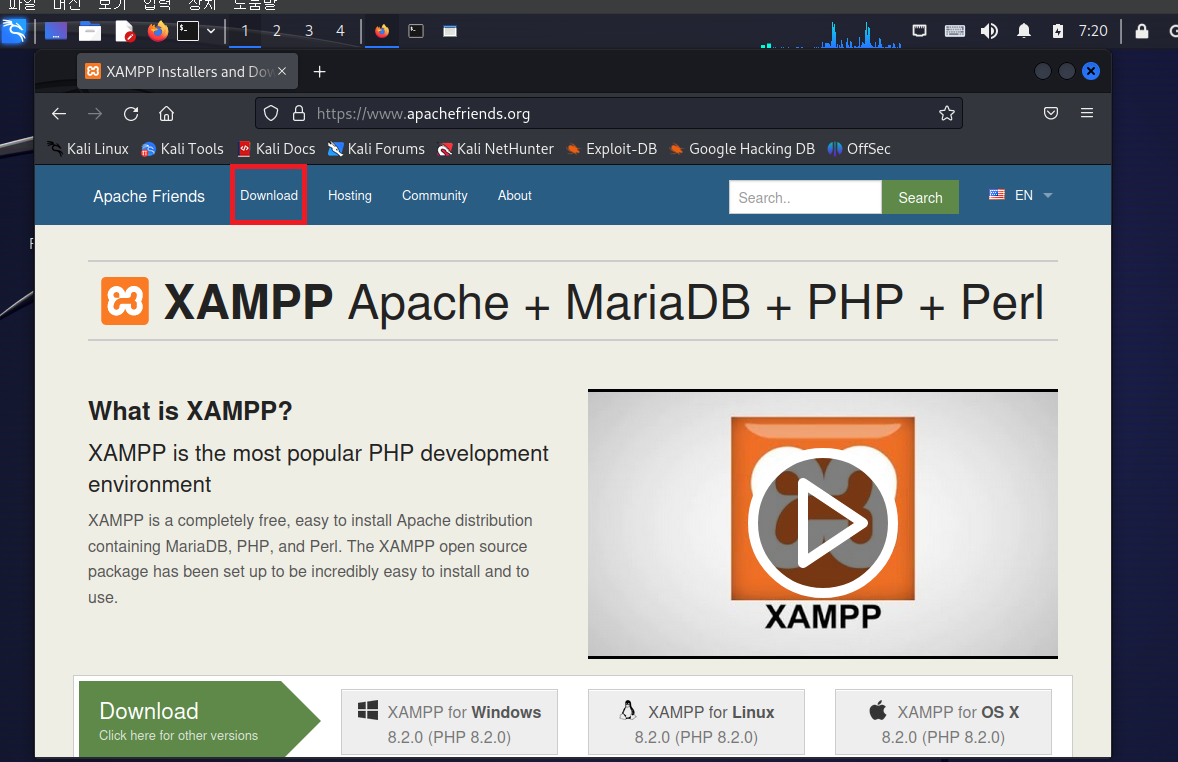
Task: Open a new browser tab
Action: point(319,71)
